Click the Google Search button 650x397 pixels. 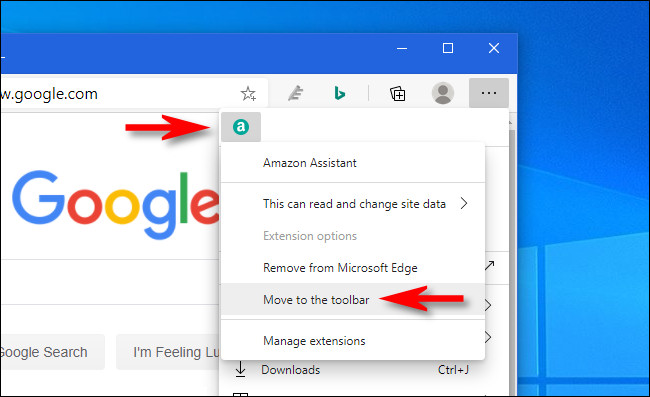[x=52, y=352]
